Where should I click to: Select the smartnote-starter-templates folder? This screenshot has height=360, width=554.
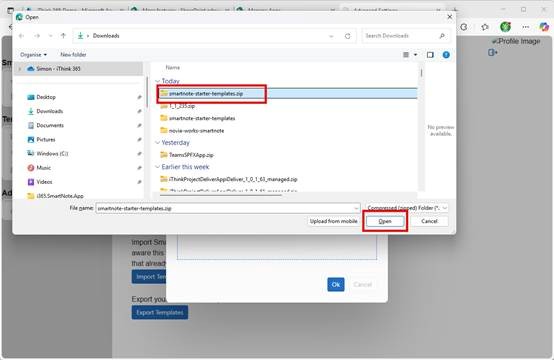point(202,118)
